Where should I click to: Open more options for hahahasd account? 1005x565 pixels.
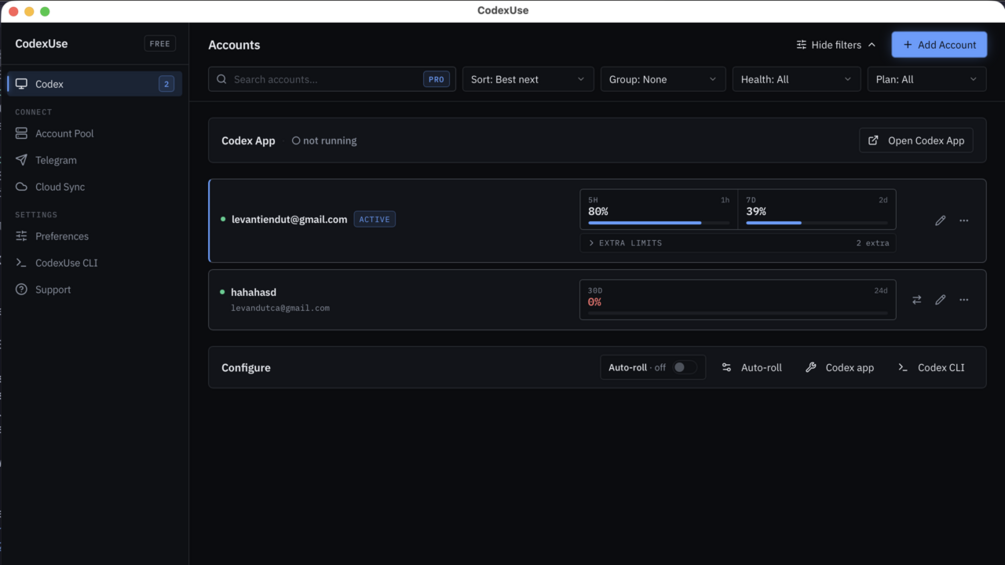pyautogui.click(x=964, y=300)
